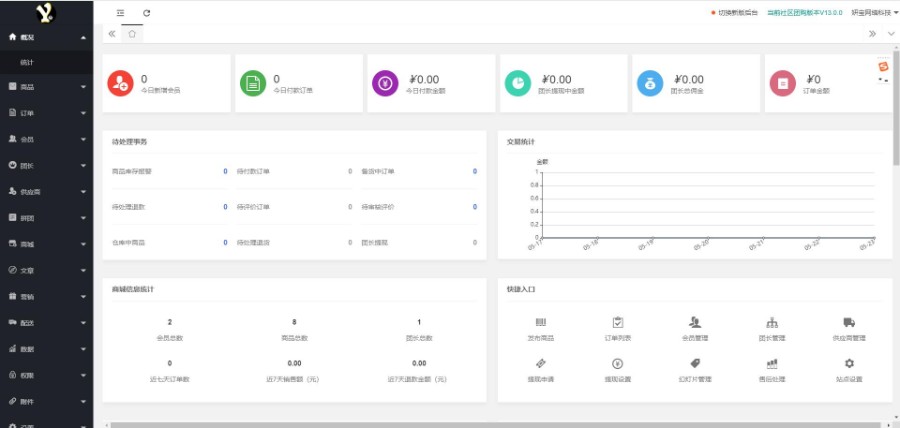Open tab options chevron at far right
Viewport: 900px width, 428px height.
click(x=891, y=34)
